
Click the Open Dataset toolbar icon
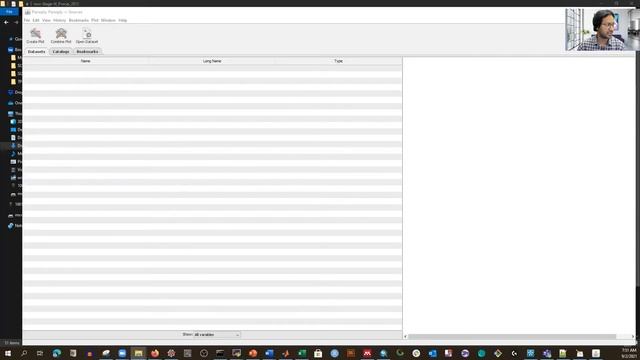tap(87, 36)
